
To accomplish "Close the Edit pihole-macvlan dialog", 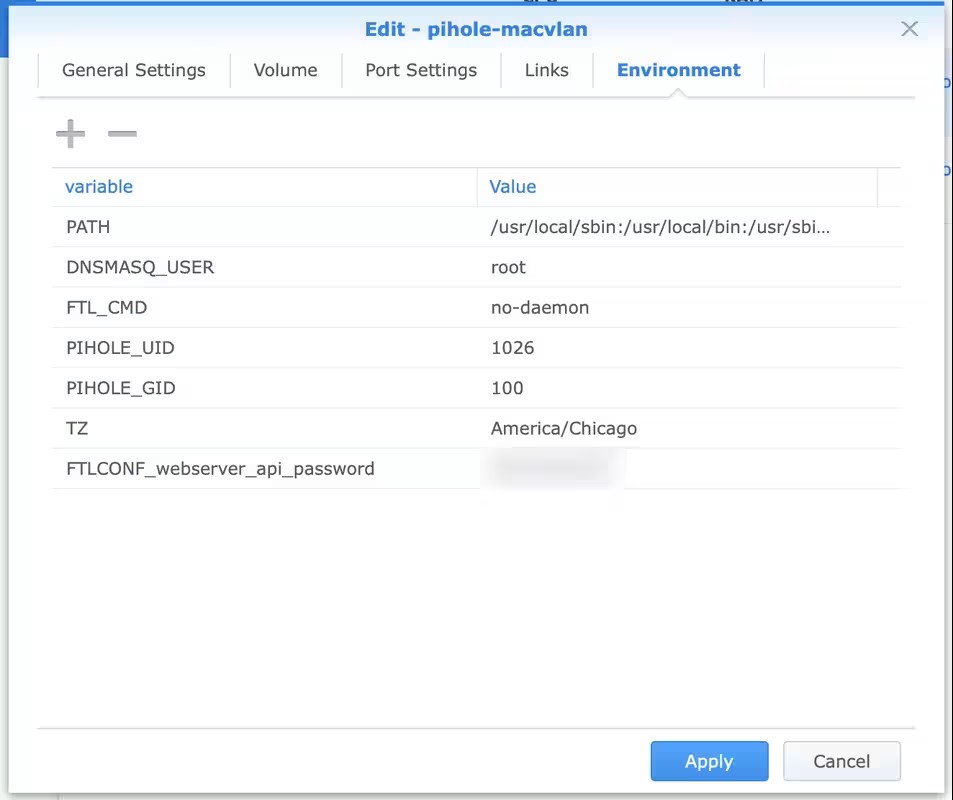I will (x=909, y=29).
